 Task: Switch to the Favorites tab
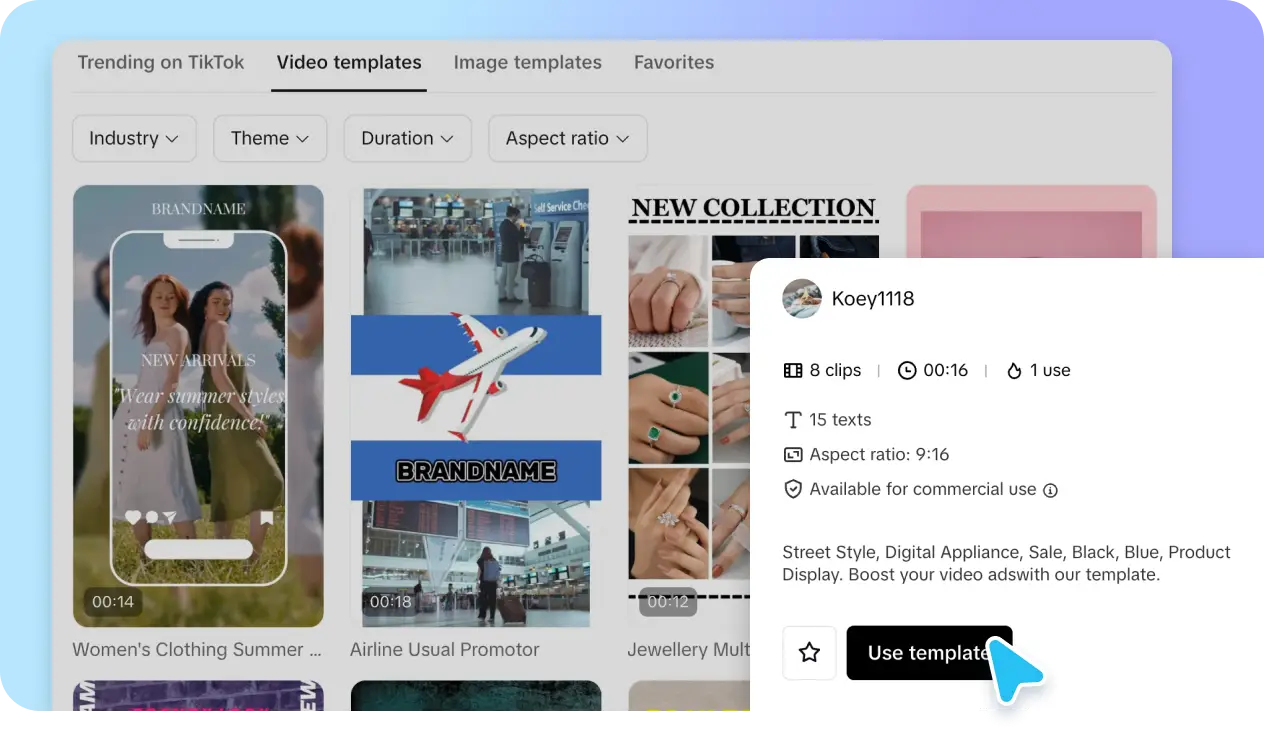(673, 62)
